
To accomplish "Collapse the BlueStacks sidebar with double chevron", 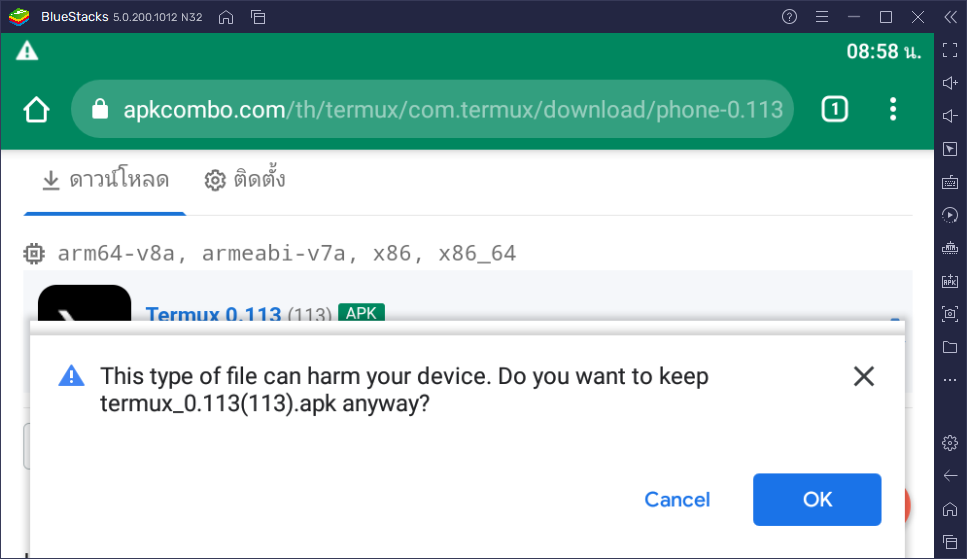I will click(950, 17).
